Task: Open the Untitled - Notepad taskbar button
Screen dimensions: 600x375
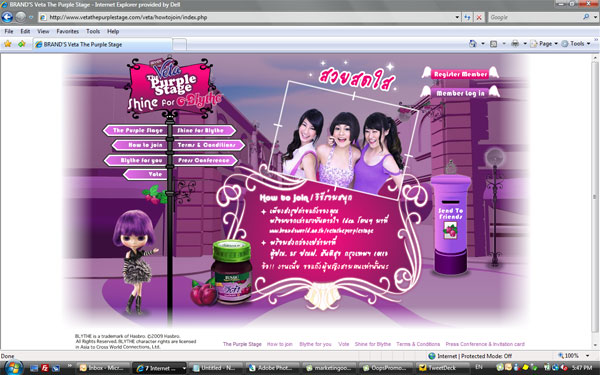Action: (215, 368)
